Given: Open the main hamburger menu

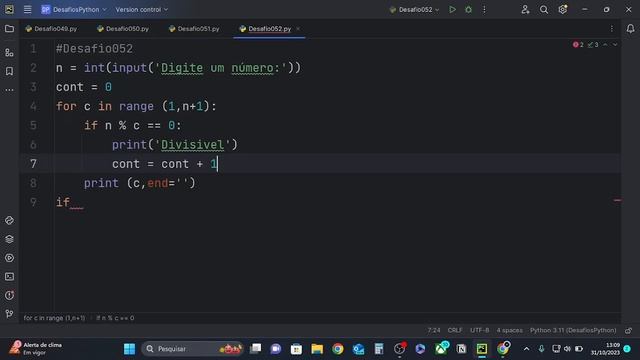Looking at the screenshot, I should pyautogui.click(x=27, y=9).
